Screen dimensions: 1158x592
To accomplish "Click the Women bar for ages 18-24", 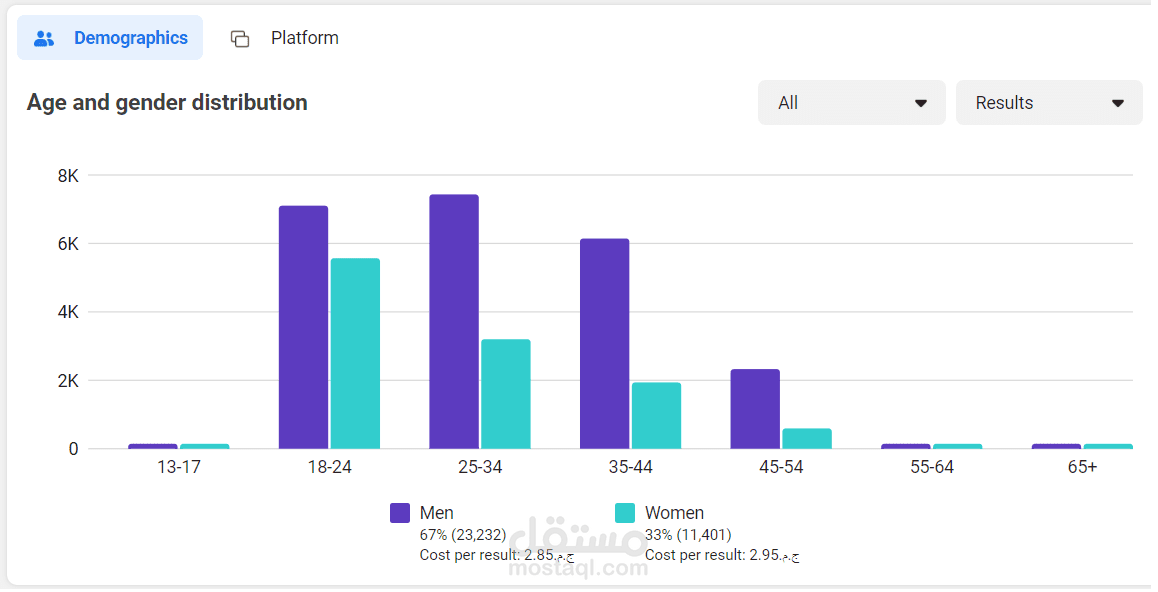I will point(355,353).
